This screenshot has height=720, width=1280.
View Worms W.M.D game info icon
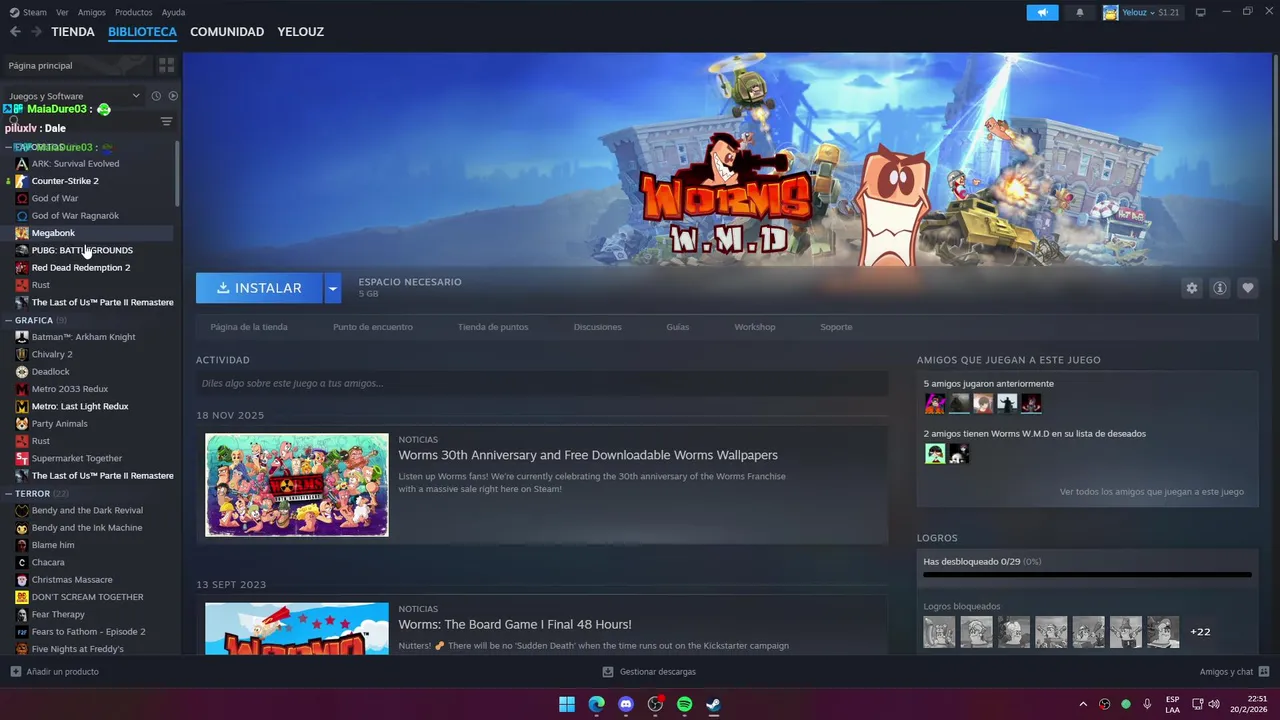[1220, 288]
